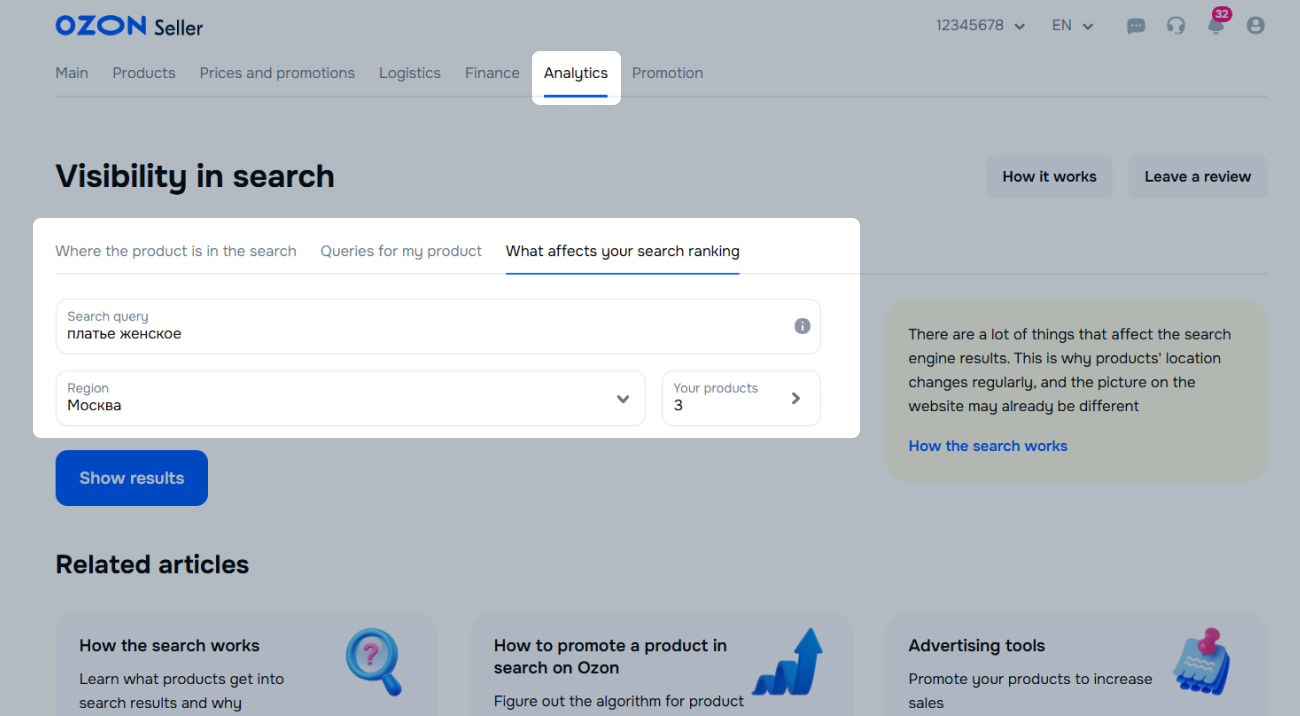This screenshot has height=716, width=1300.
Task: Click the info icon in Search query
Action: click(x=802, y=326)
